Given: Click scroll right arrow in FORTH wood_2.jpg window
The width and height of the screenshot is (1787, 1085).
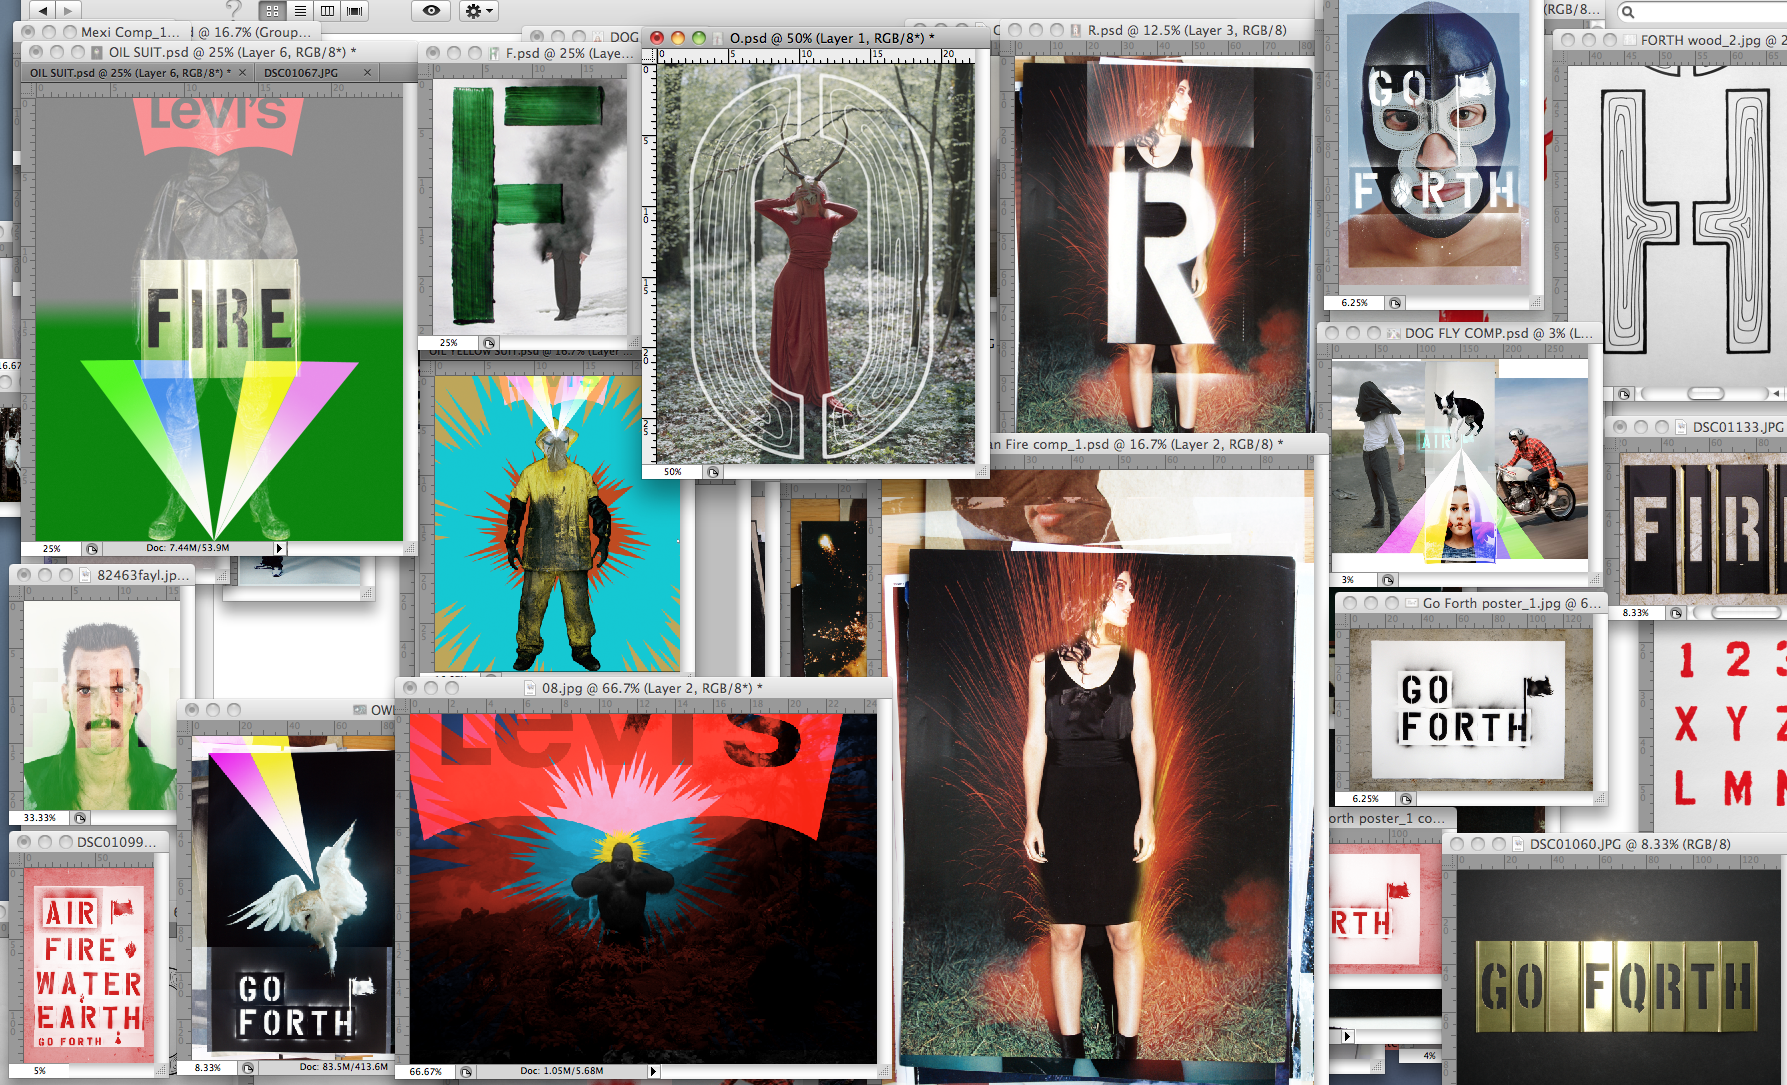Looking at the screenshot, I should tap(1774, 394).
